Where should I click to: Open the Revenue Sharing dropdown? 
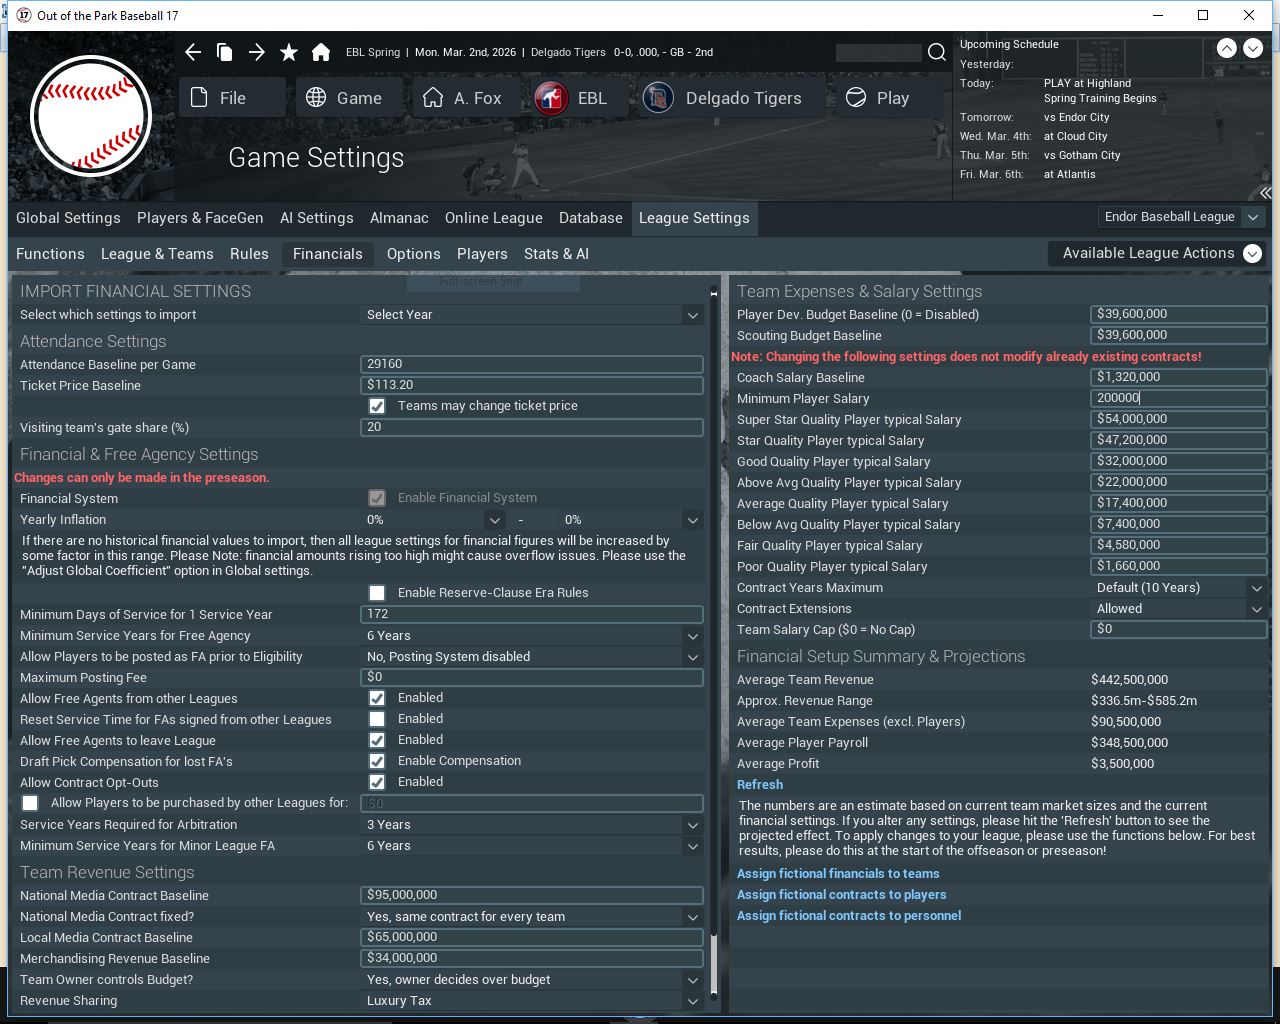531,1001
